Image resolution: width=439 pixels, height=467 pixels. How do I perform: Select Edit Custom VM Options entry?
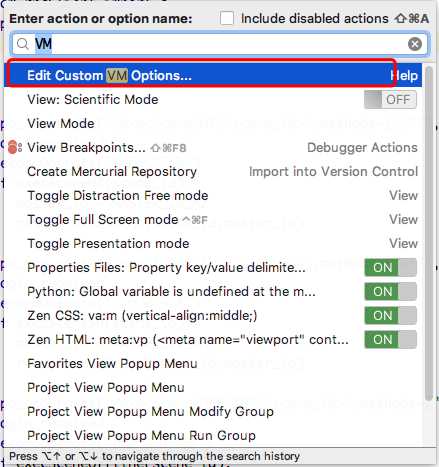[213, 75]
